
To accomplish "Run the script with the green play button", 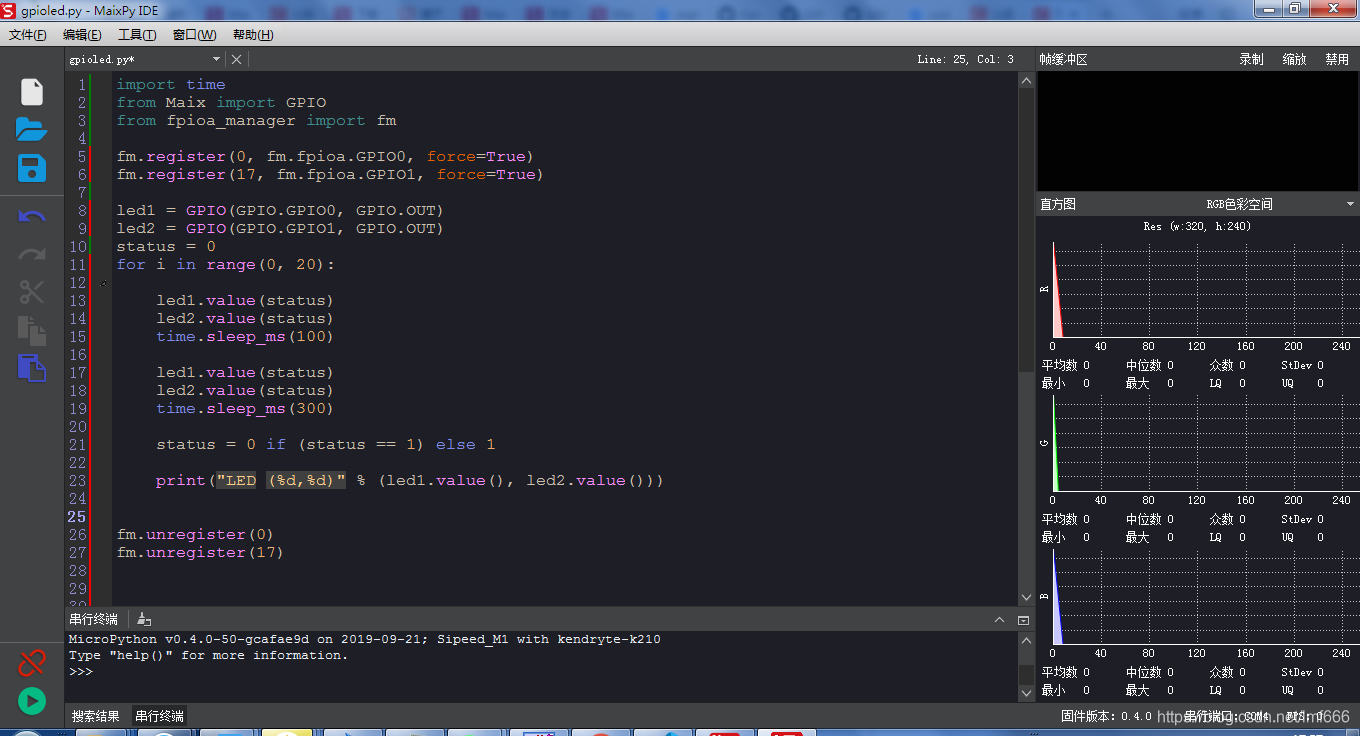I will (x=32, y=701).
